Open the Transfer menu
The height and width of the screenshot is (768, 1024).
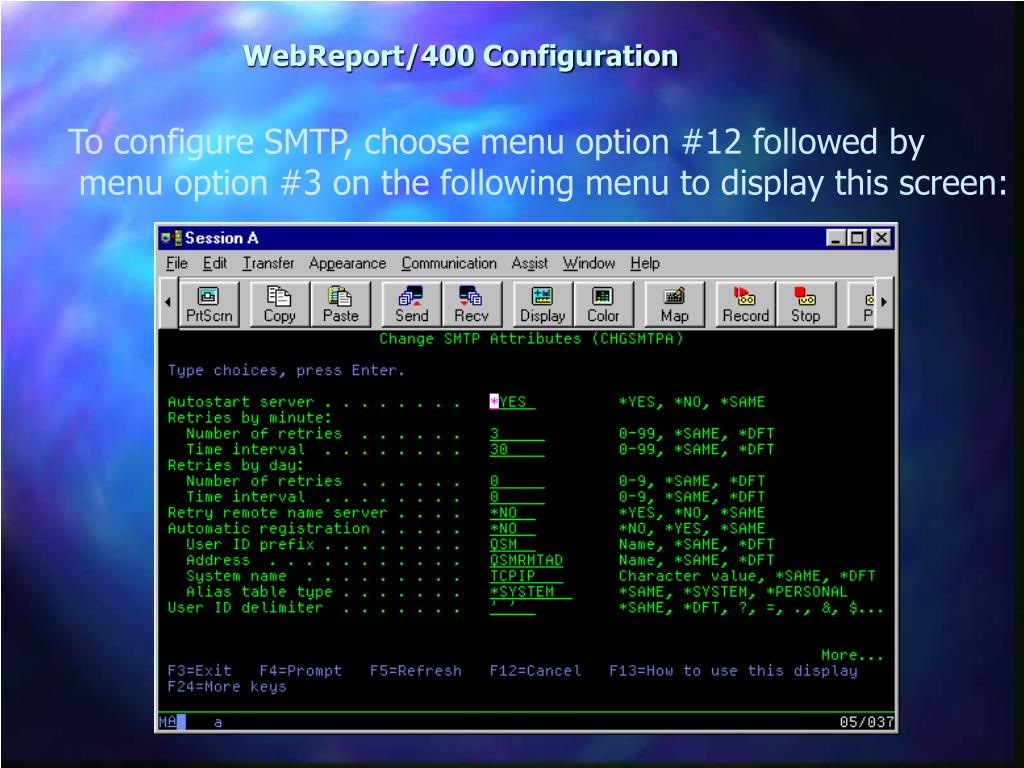pyautogui.click(x=268, y=263)
